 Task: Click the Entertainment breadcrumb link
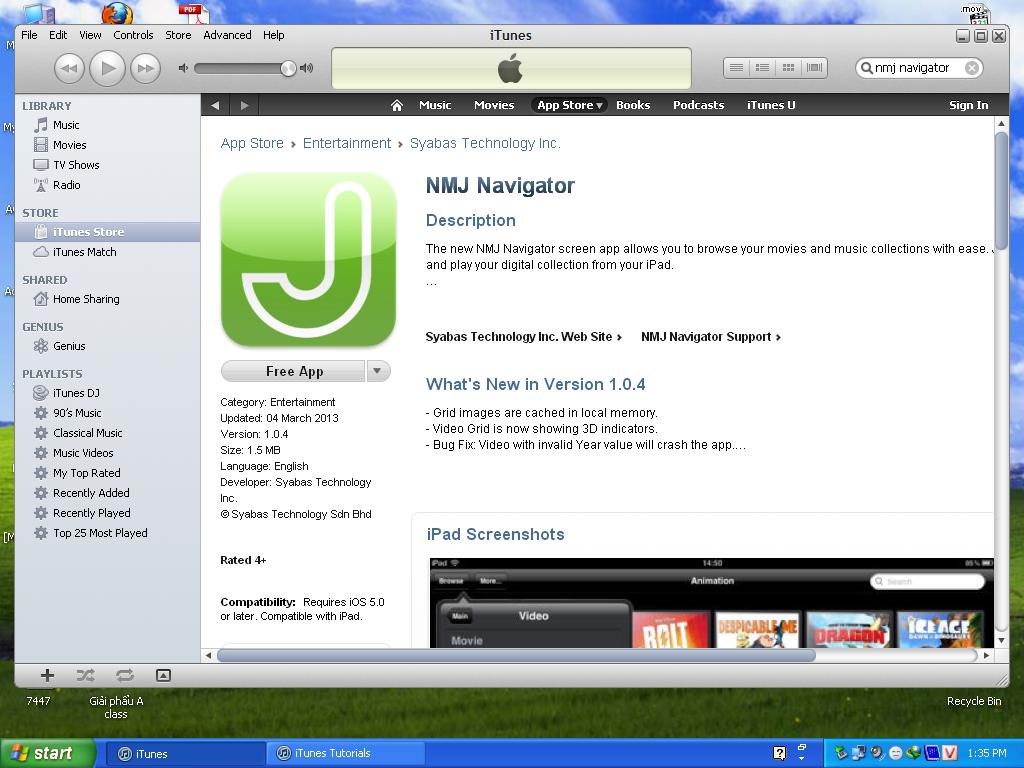(x=347, y=144)
